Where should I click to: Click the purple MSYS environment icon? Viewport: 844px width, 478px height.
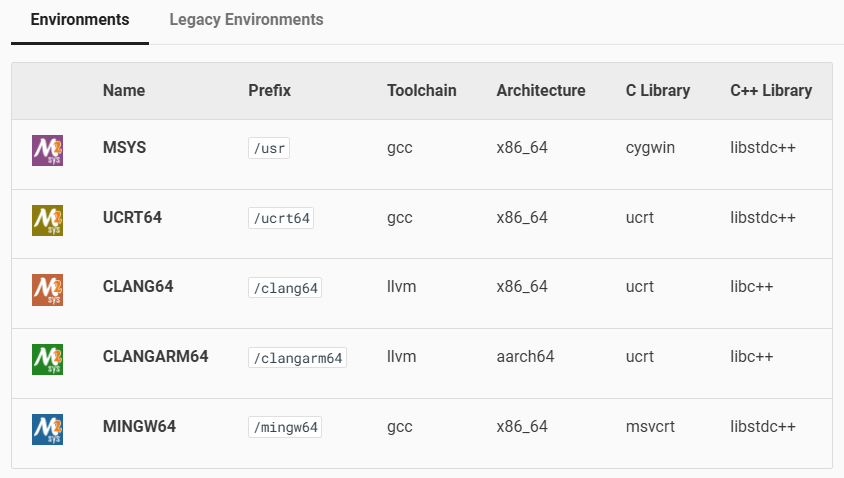[47, 149]
